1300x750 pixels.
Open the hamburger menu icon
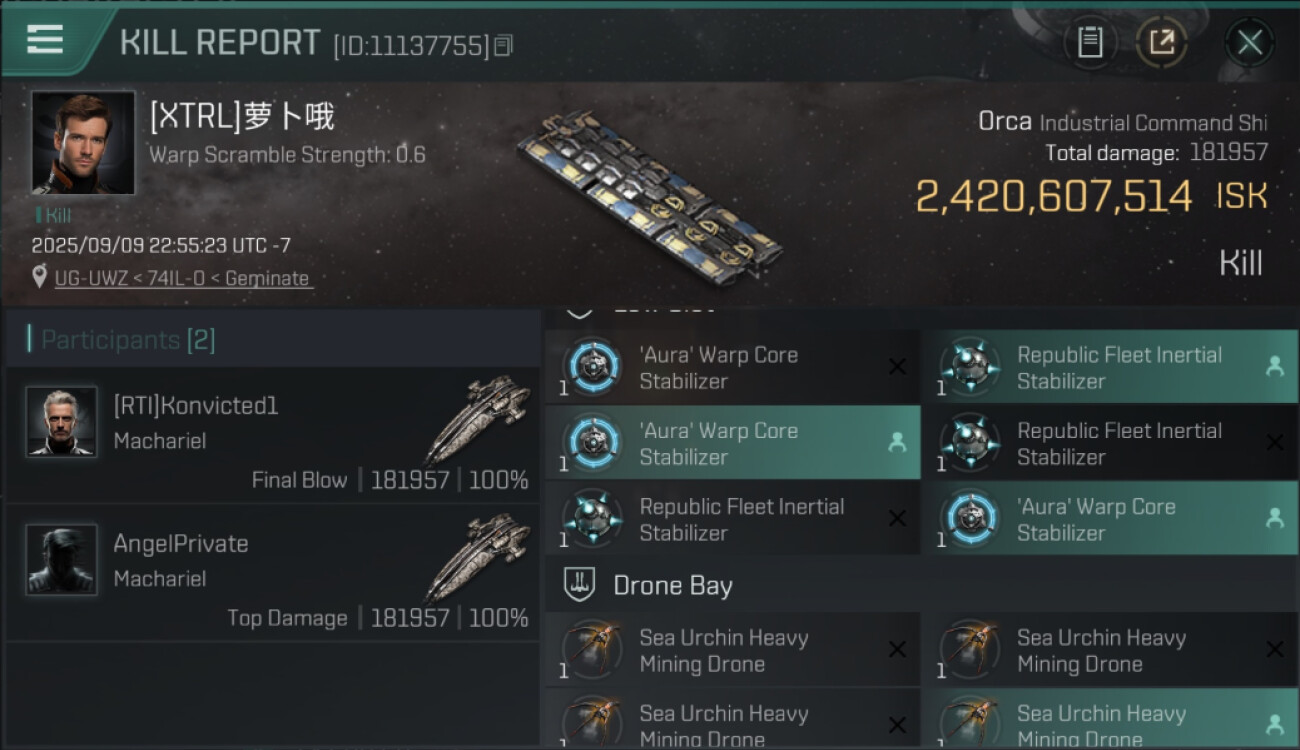pyautogui.click(x=45, y=39)
